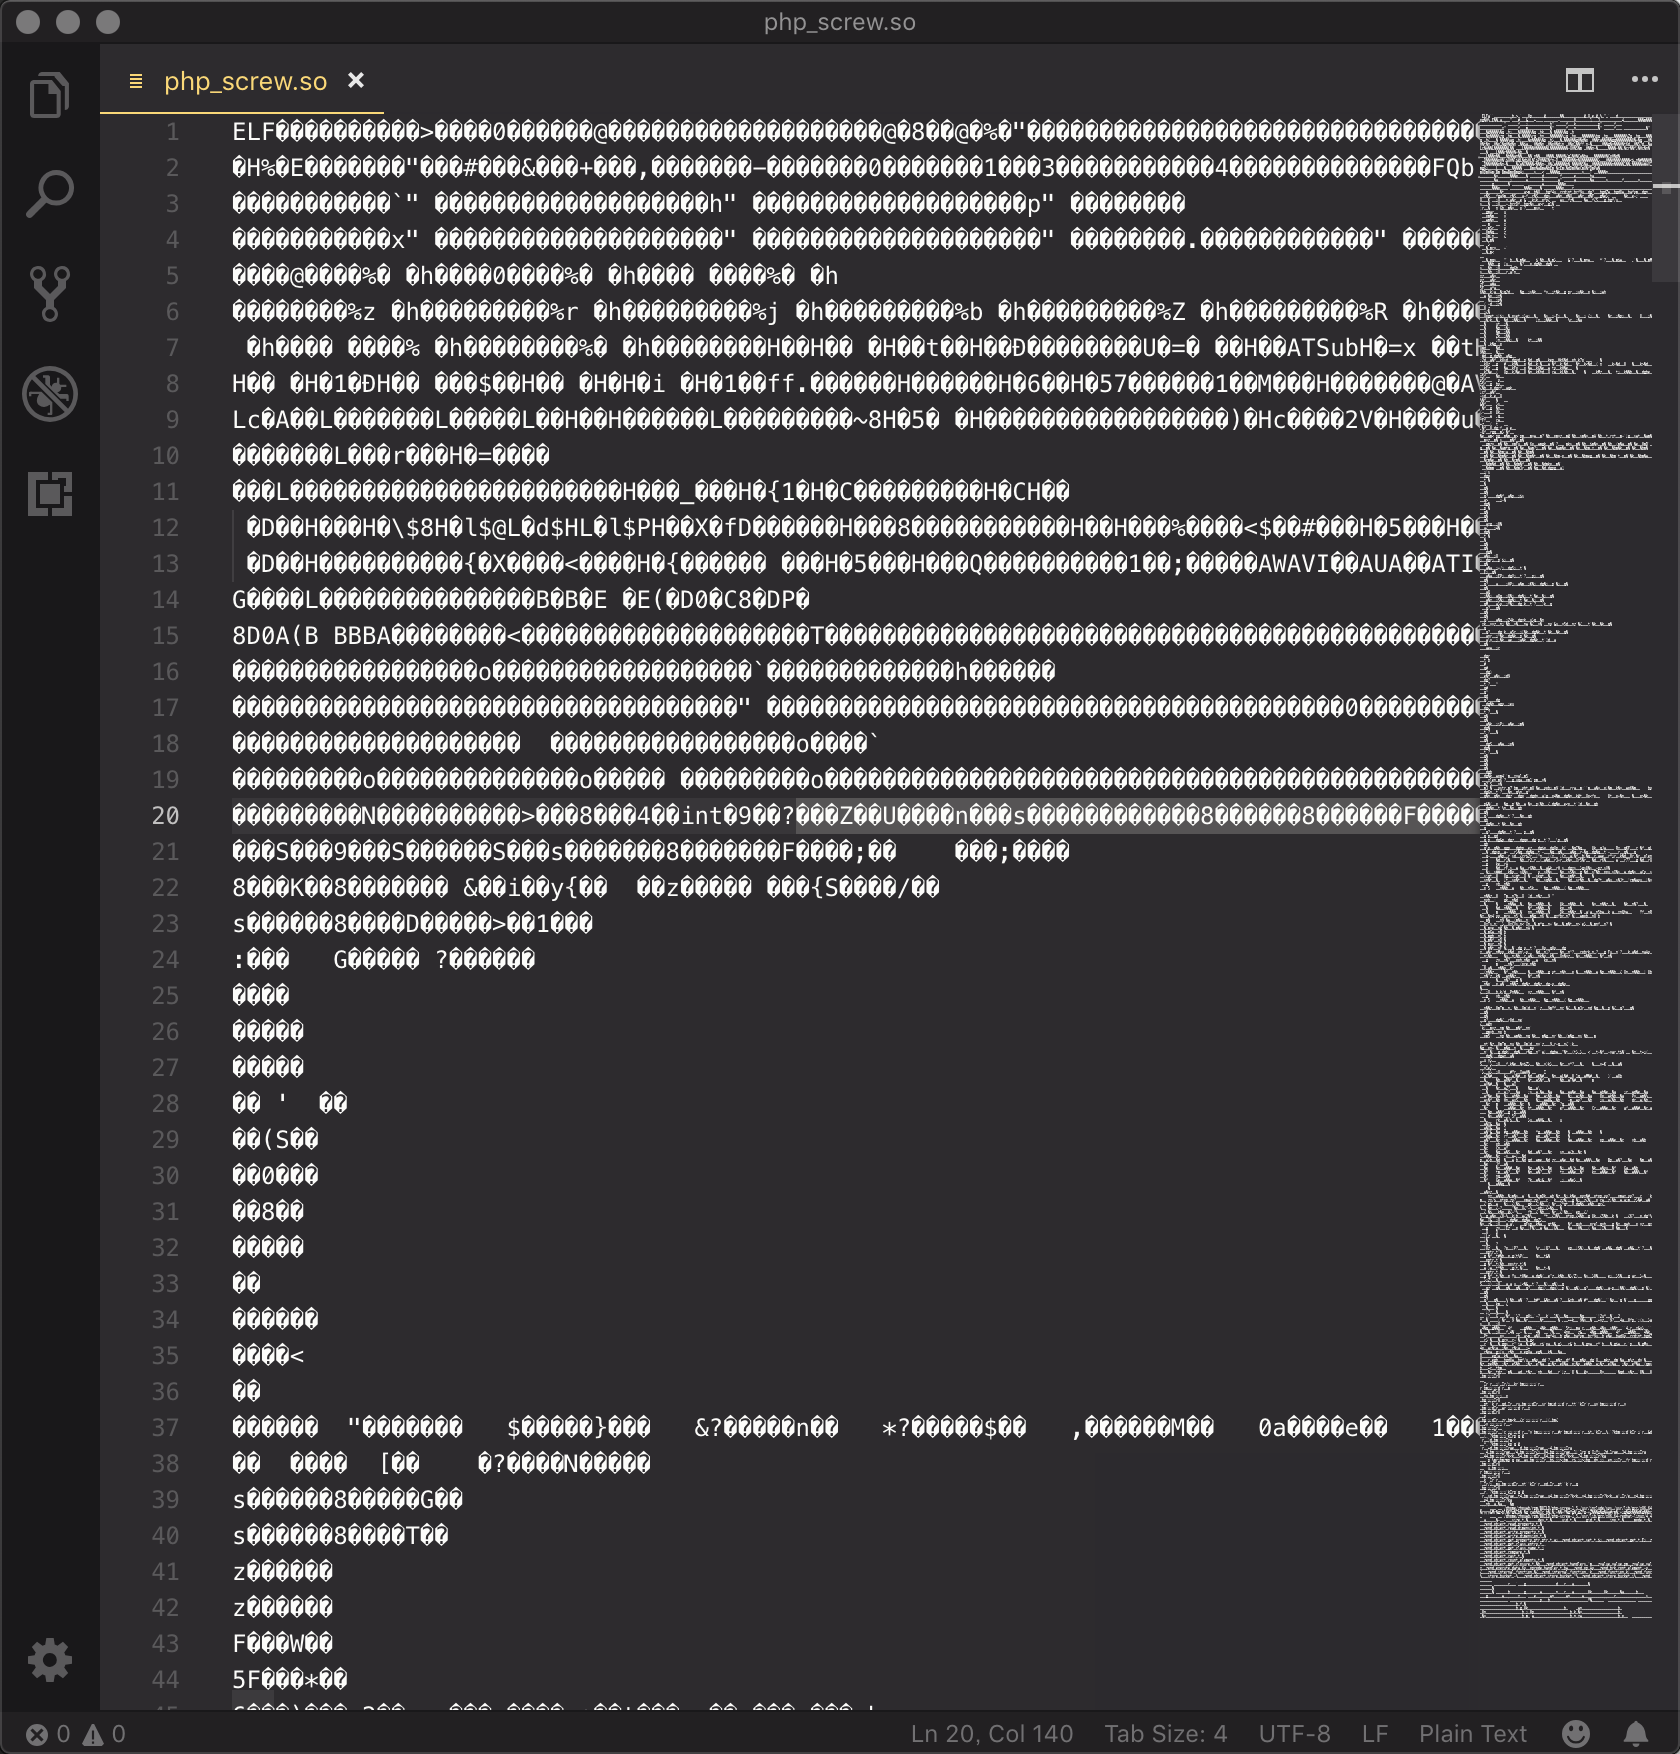Screen dimensions: 1680x1754
Task: Split the editor using the split icon
Action: pyautogui.click(x=1580, y=81)
